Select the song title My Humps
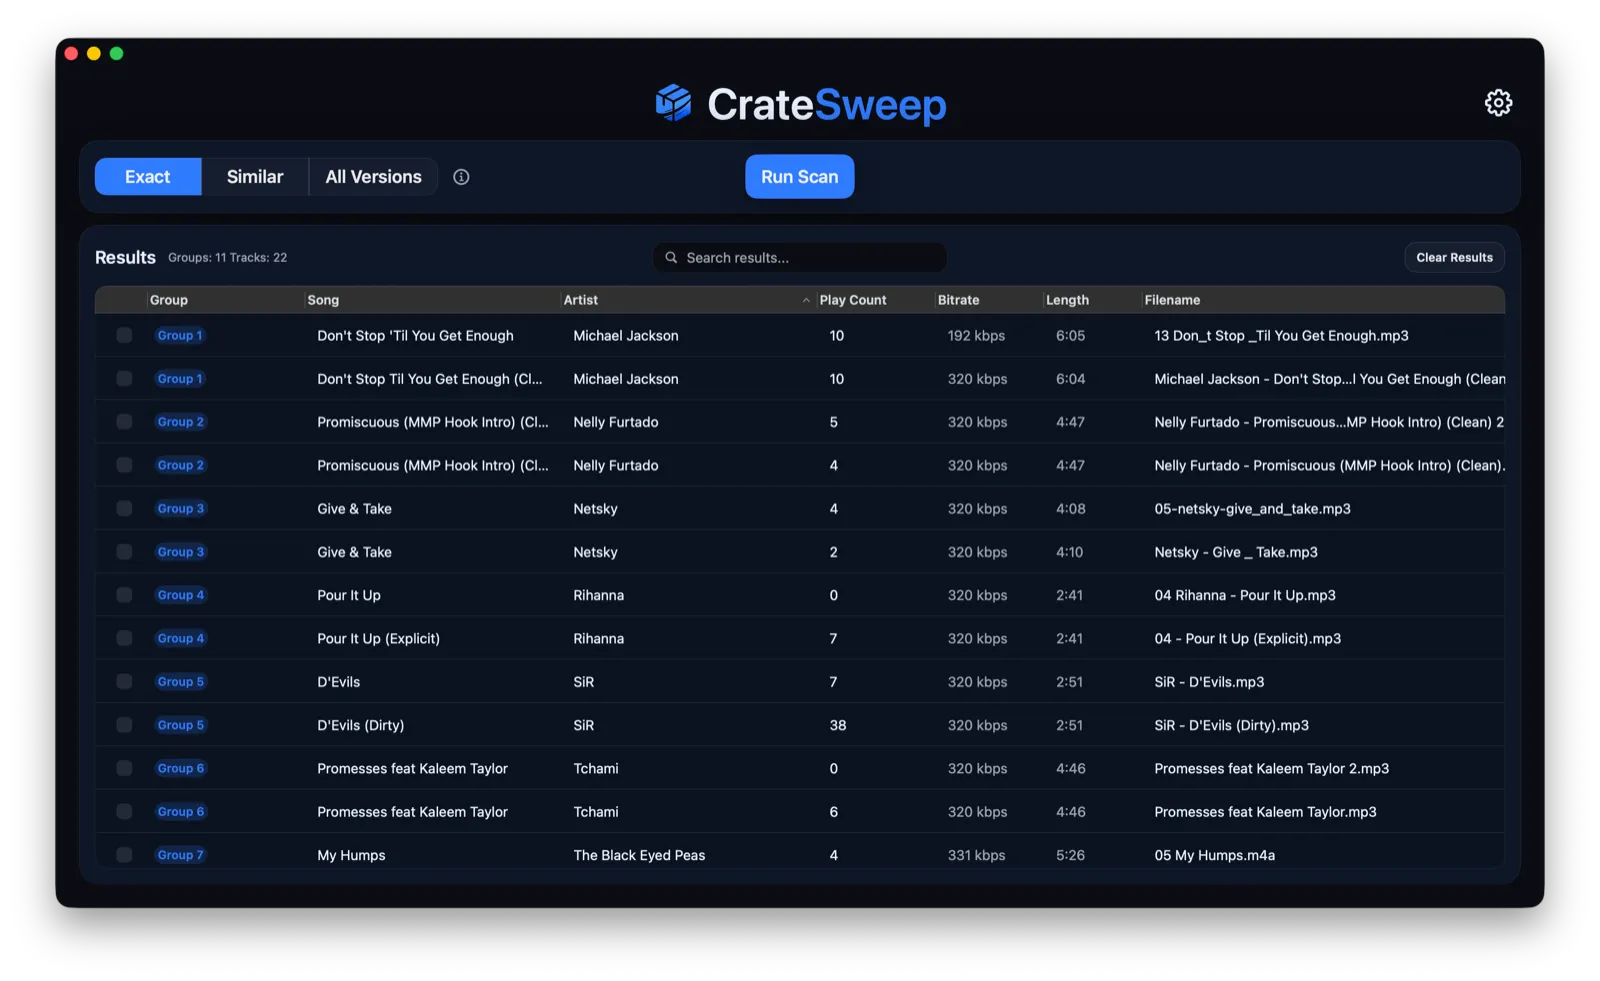1600x981 pixels. 351,855
